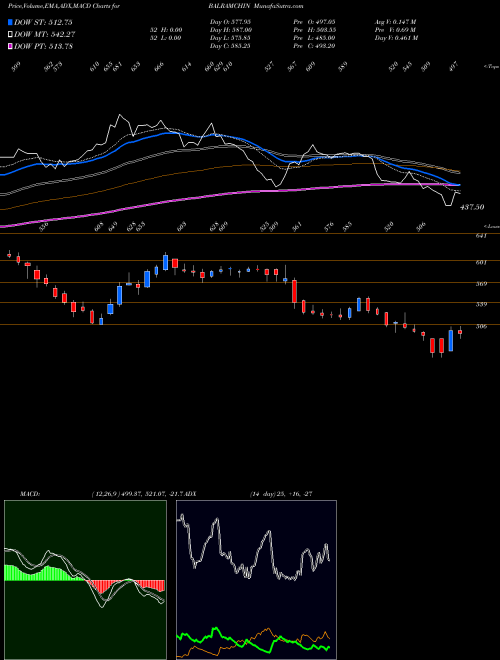Click the 'Day C: 583.25' value
Image resolution: width=500 pixels, height=660 pixels.
(230, 46)
